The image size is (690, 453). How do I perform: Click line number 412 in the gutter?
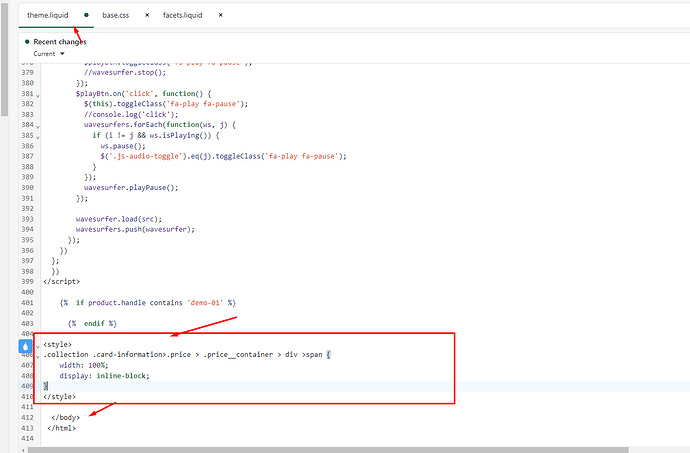pyautogui.click(x=27, y=417)
